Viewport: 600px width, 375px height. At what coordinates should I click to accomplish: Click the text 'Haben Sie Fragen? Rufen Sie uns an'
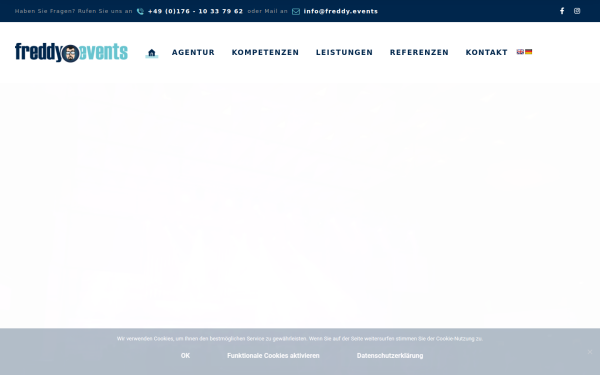click(x=73, y=11)
